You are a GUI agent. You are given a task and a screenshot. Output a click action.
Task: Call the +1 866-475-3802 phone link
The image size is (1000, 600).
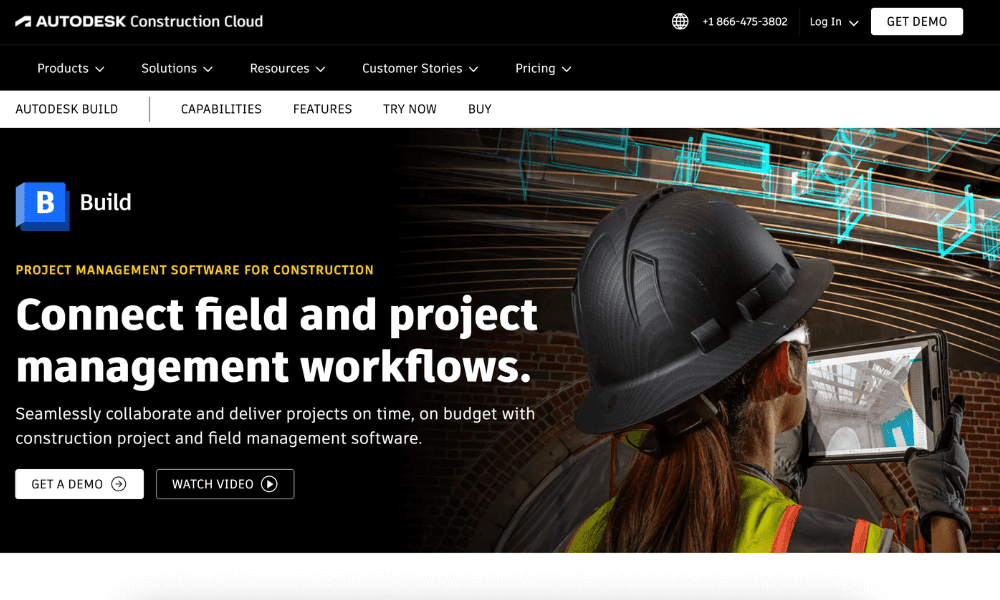[x=744, y=22]
